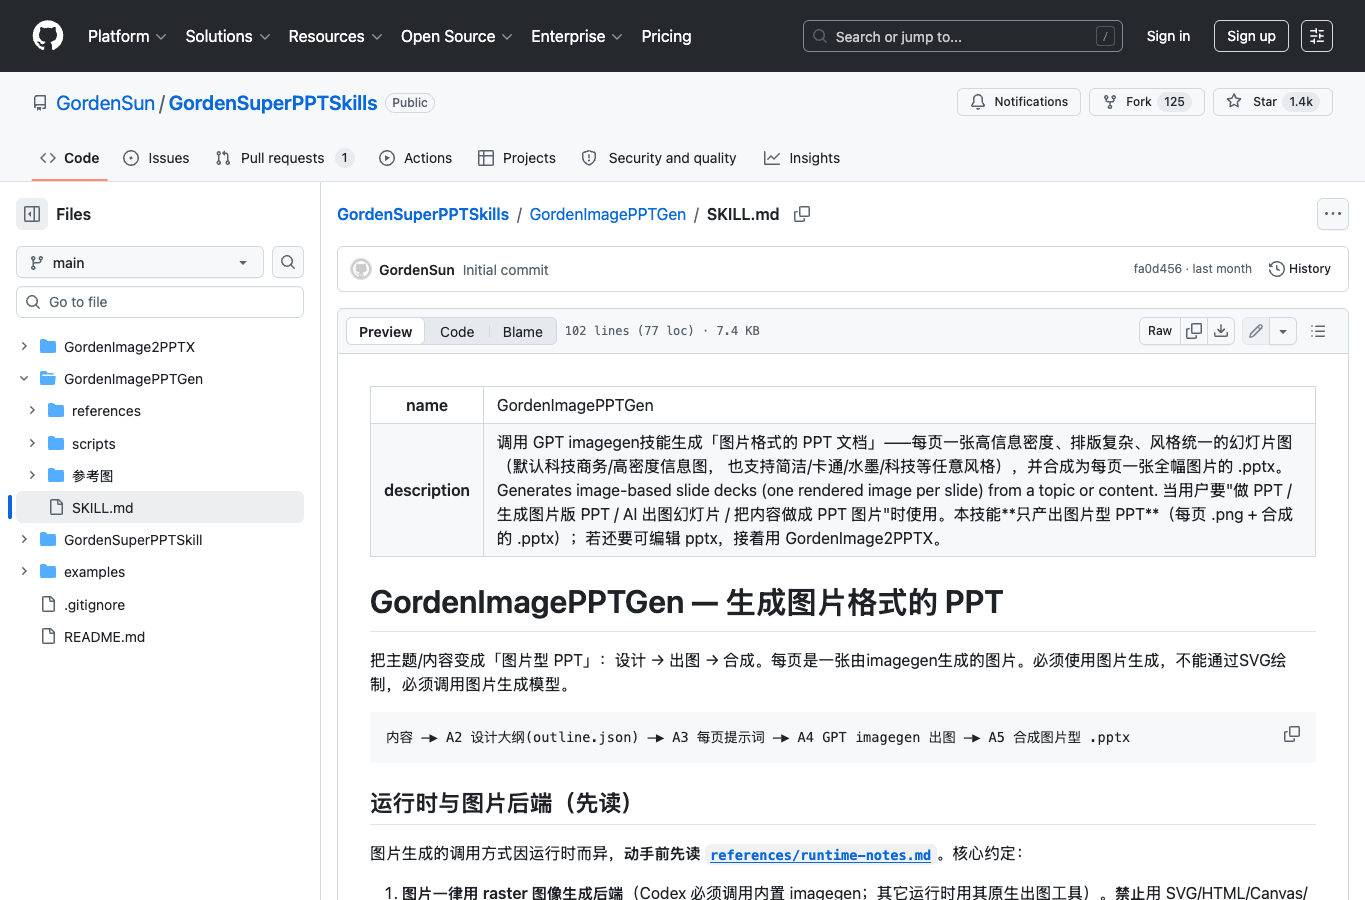
Task: Switch to Preview file view
Action: 385,331
